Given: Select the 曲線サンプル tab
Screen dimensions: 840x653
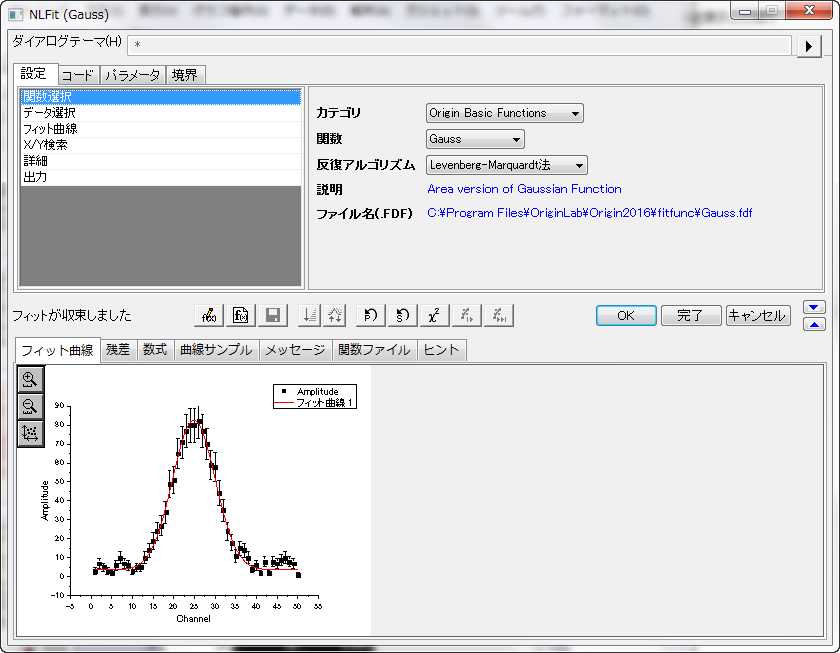Looking at the screenshot, I should (x=216, y=350).
